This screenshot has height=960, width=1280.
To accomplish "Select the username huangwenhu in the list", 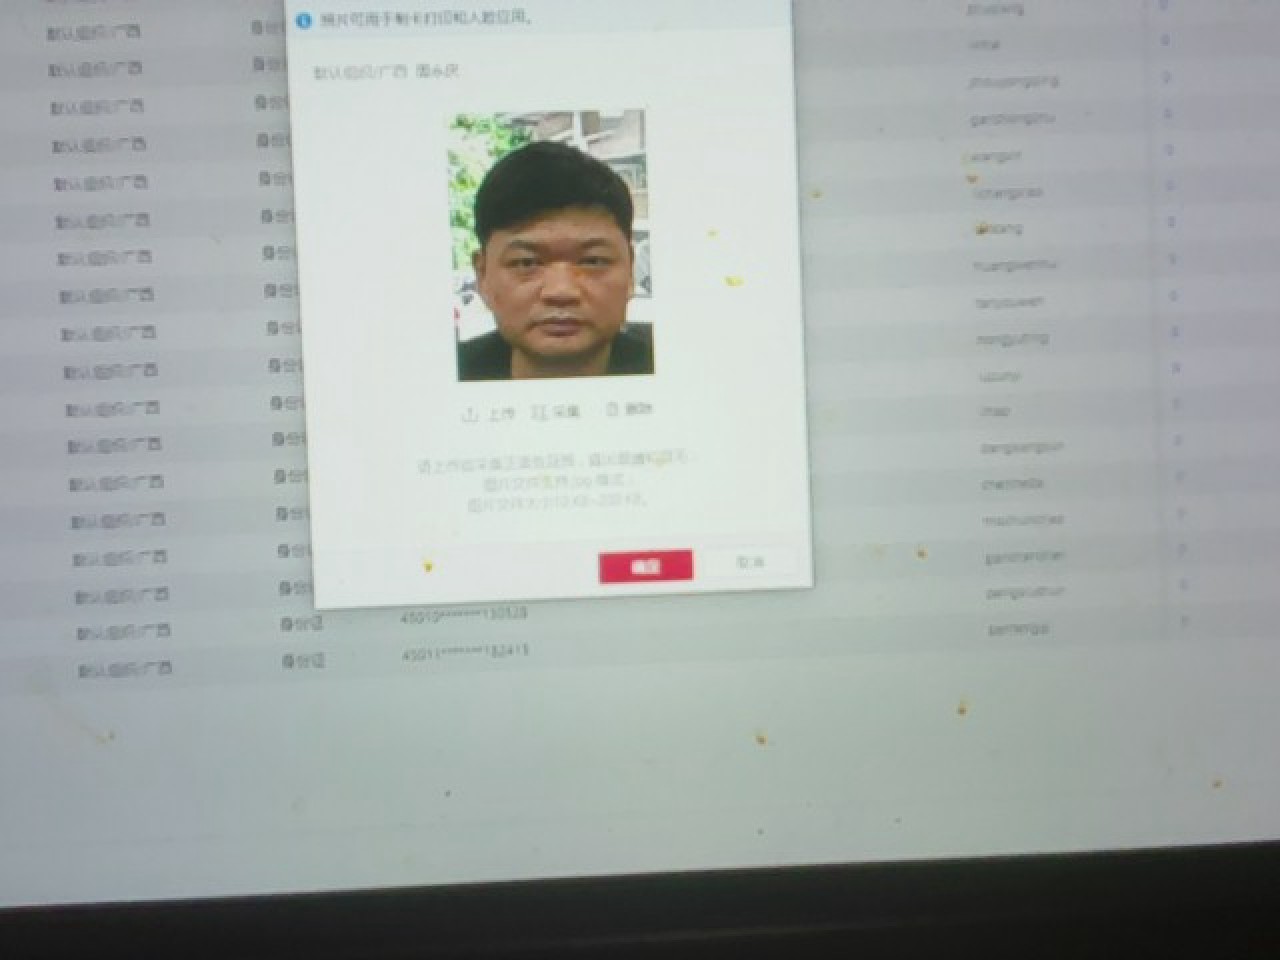I will pyautogui.click(x=1014, y=265).
